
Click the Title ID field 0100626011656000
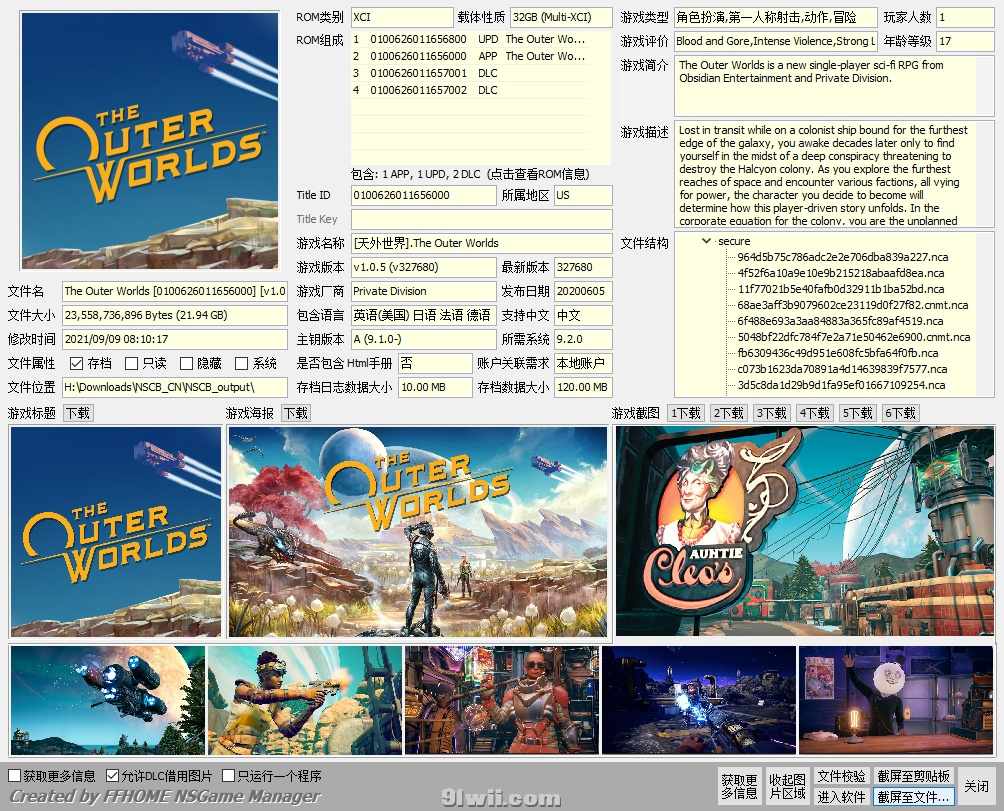423,195
